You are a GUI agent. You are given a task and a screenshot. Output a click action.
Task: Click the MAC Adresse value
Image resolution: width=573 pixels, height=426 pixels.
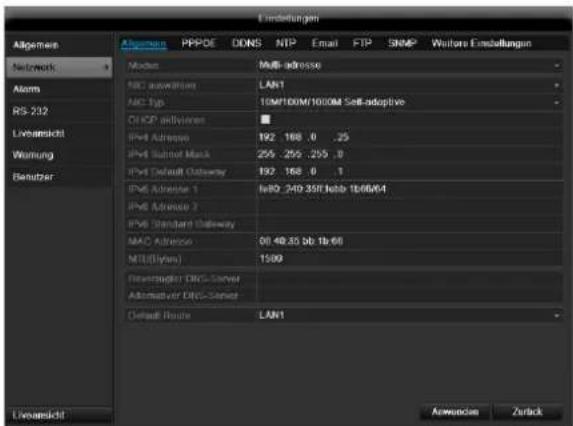click(x=301, y=241)
